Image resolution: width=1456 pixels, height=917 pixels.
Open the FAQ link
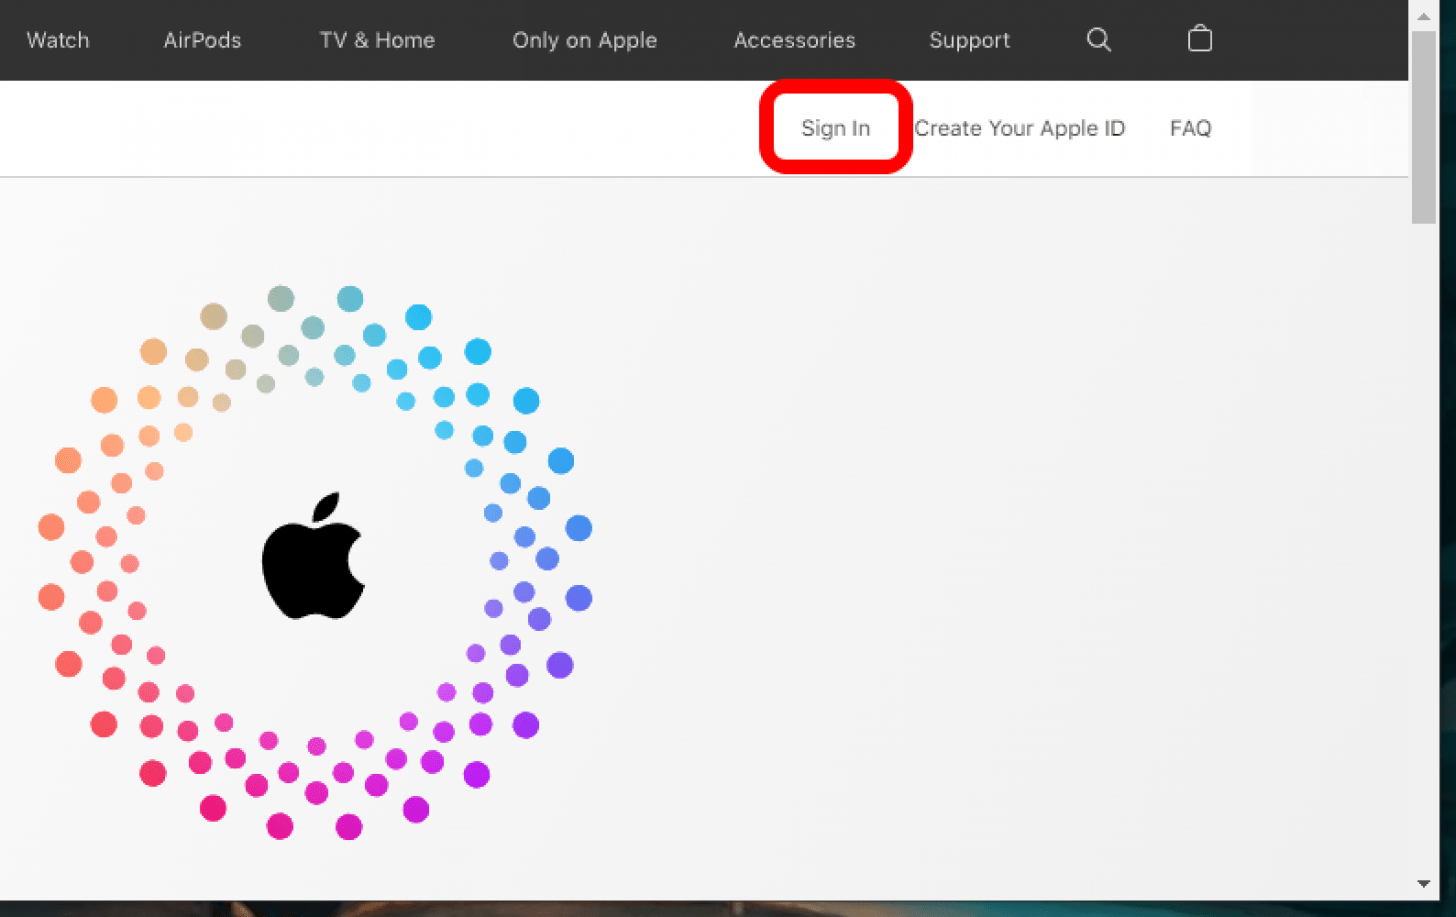point(1191,128)
